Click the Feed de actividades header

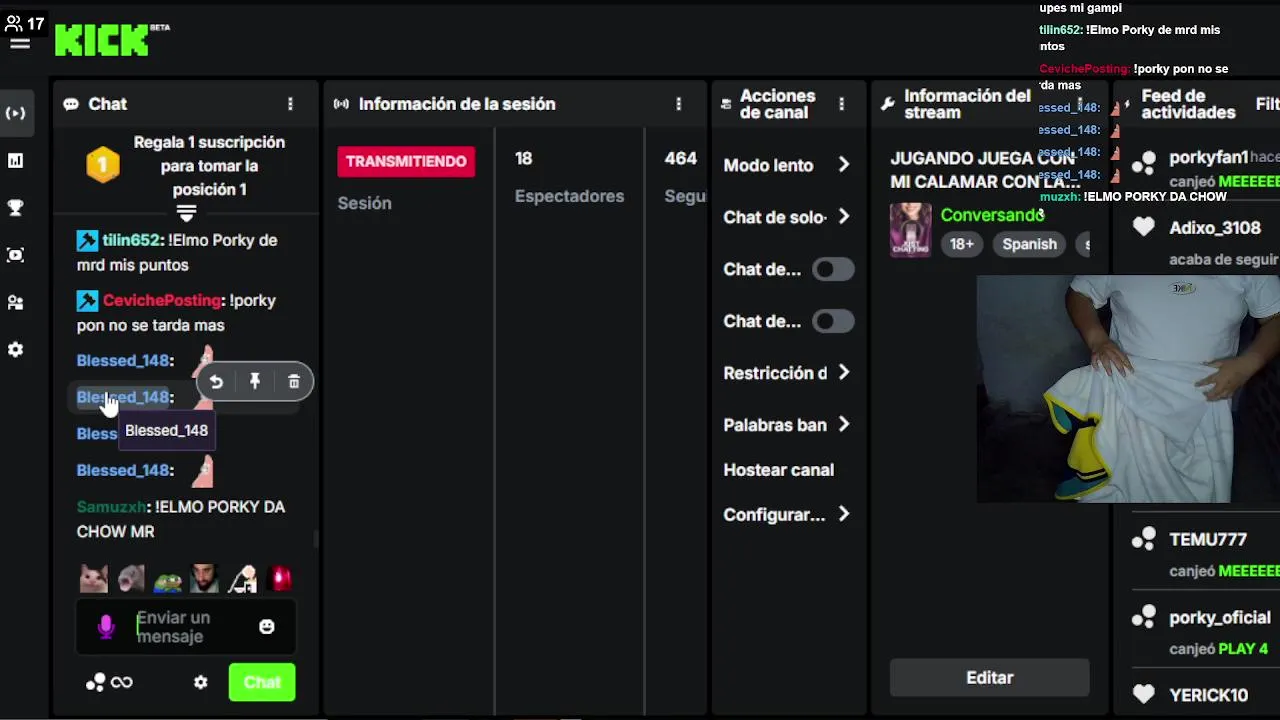point(1188,104)
